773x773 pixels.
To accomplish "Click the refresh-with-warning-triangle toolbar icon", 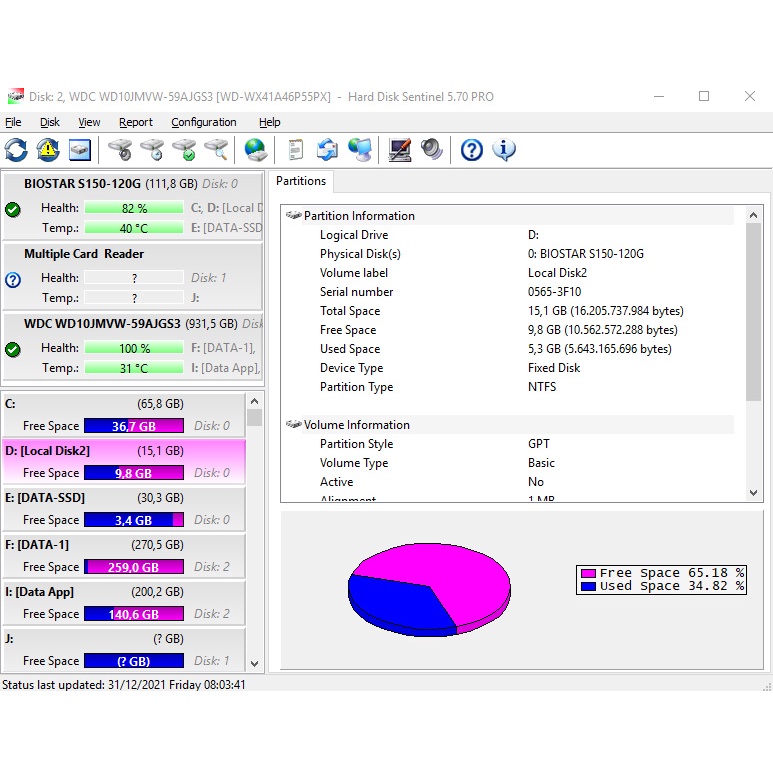I will coord(48,150).
